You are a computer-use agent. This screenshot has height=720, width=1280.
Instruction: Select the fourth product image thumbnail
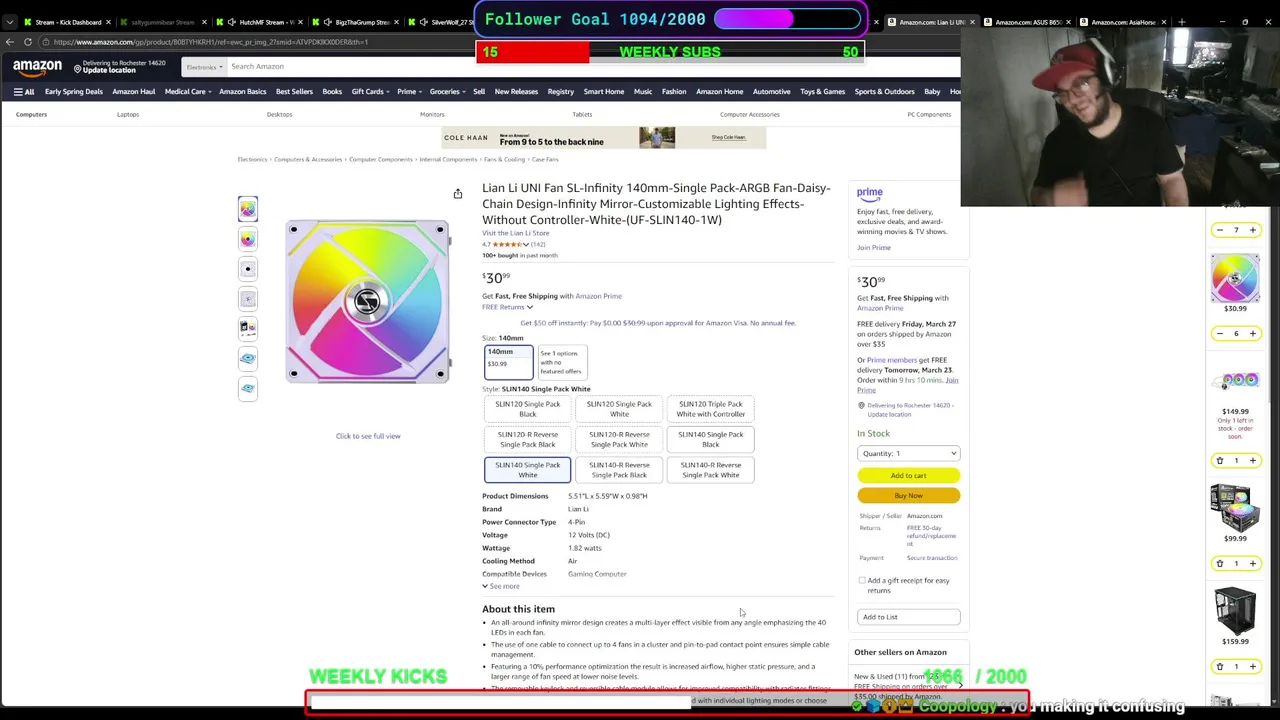(248, 299)
